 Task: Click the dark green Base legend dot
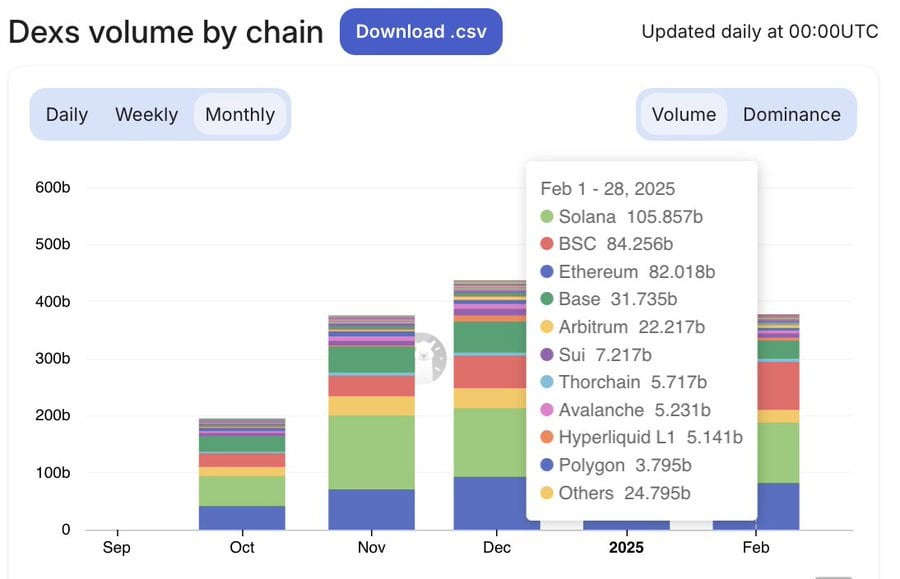pyautogui.click(x=546, y=299)
